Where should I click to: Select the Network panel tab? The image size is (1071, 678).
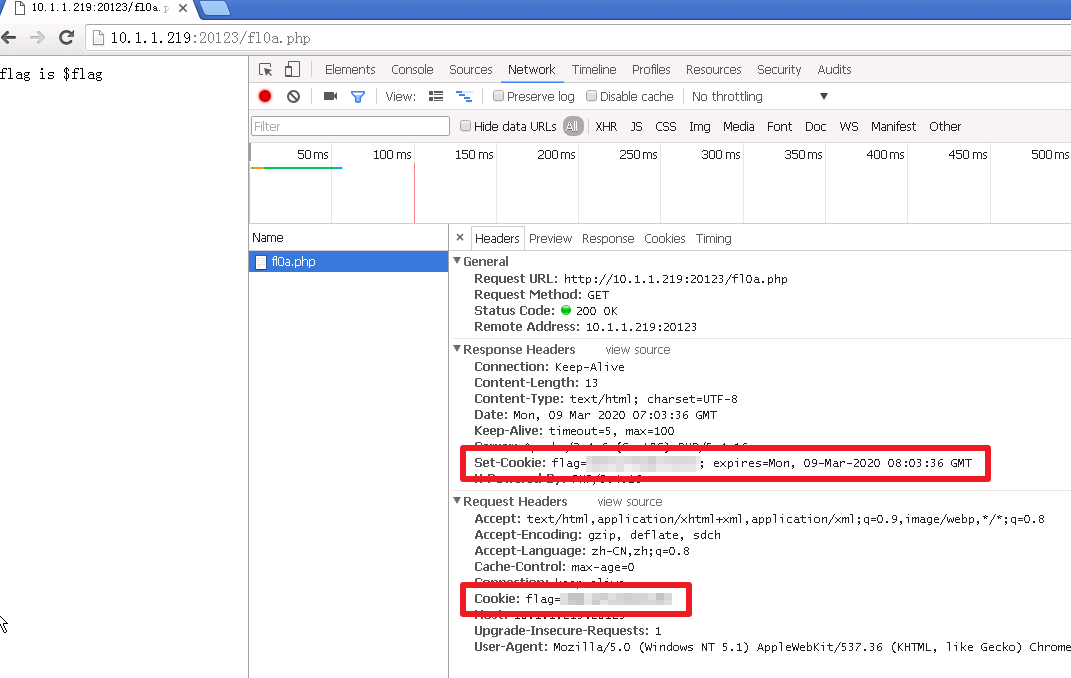tap(531, 70)
